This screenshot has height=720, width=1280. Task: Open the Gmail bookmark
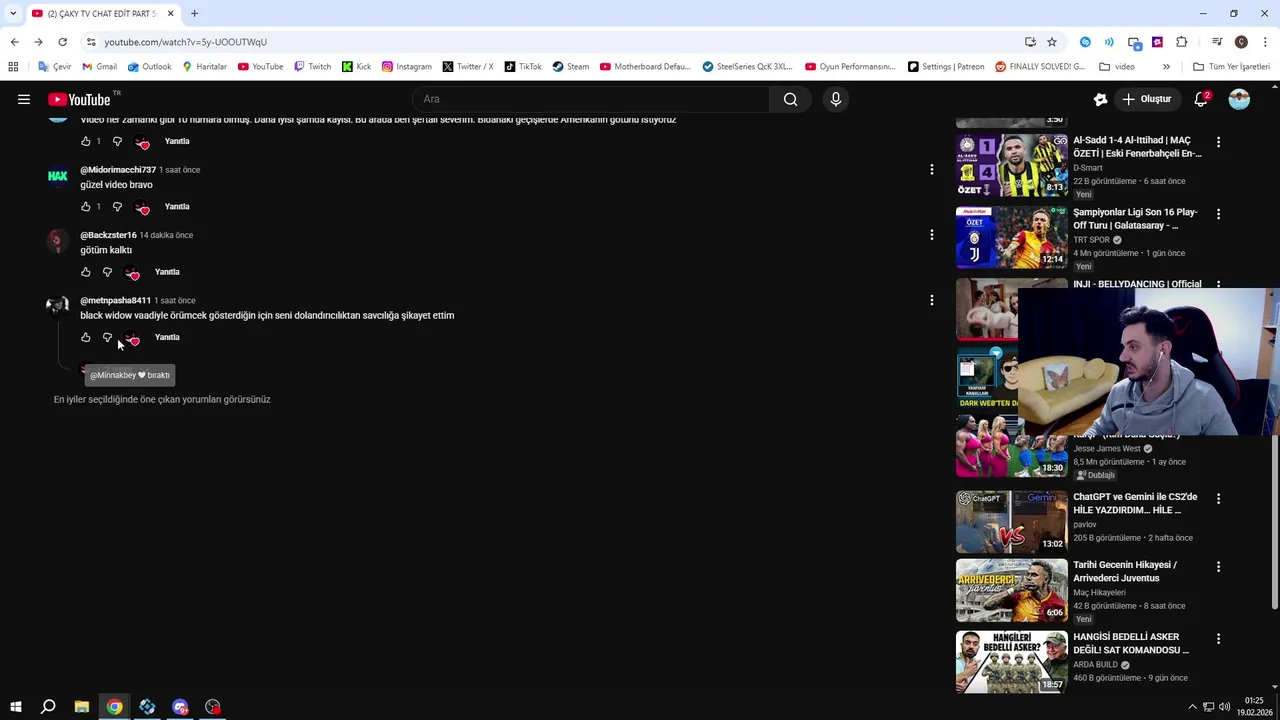(x=99, y=66)
